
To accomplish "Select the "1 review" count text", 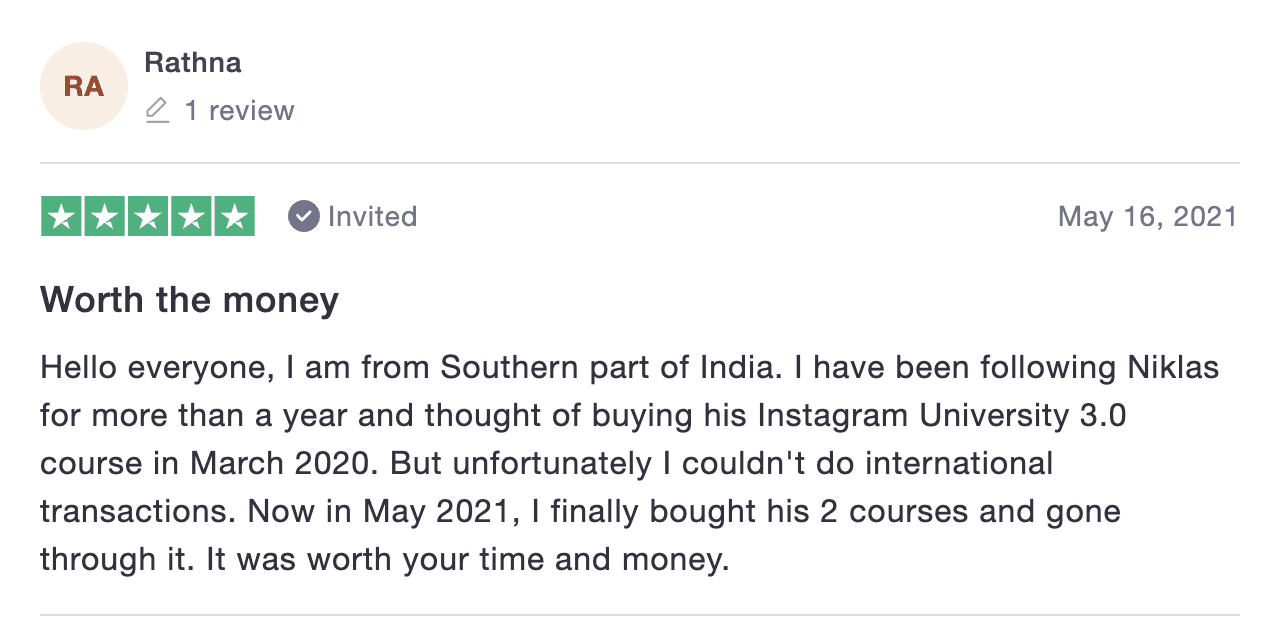I will (239, 110).
